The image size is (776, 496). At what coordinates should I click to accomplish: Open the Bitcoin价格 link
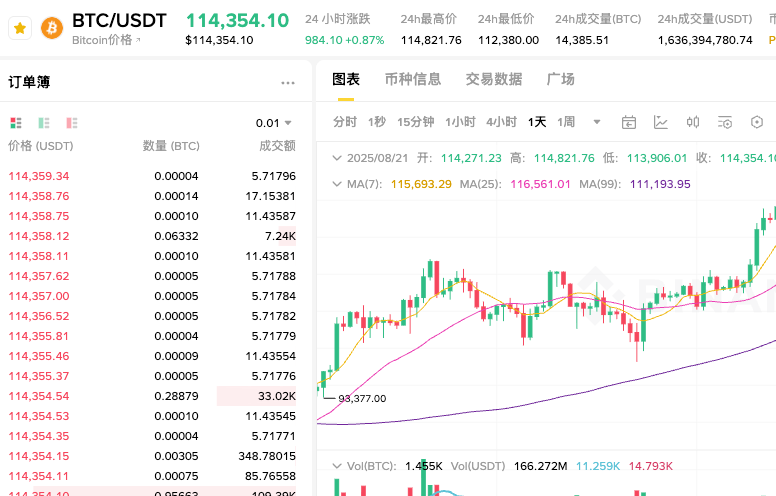point(107,40)
